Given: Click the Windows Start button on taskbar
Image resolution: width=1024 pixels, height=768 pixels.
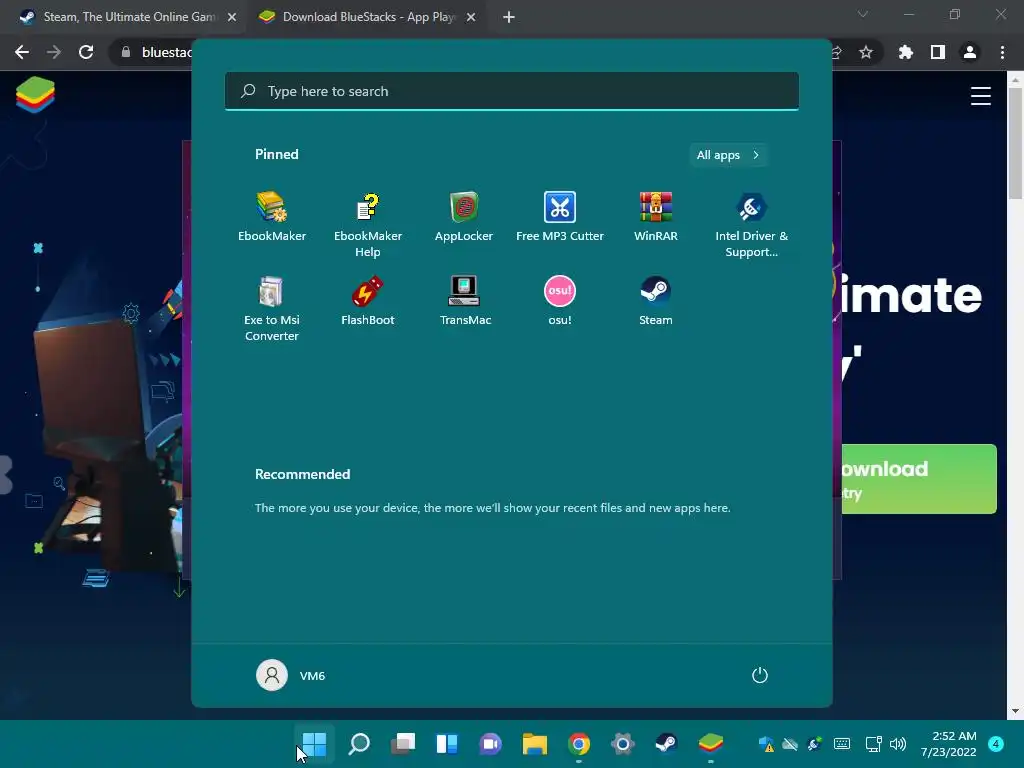Looking at the screenshot, I should (314, 743).
